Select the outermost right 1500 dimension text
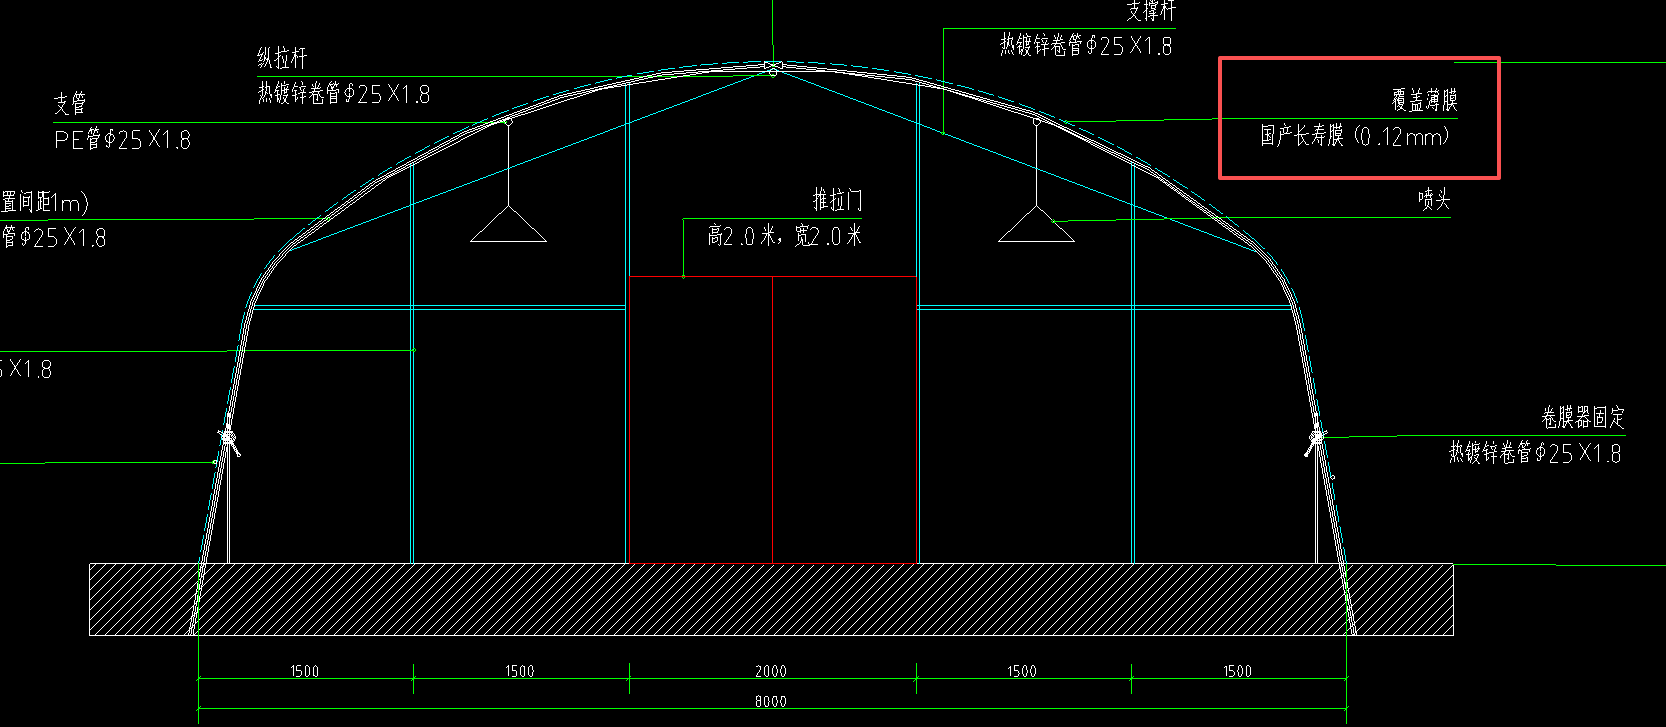 [x=1238, y=671]
